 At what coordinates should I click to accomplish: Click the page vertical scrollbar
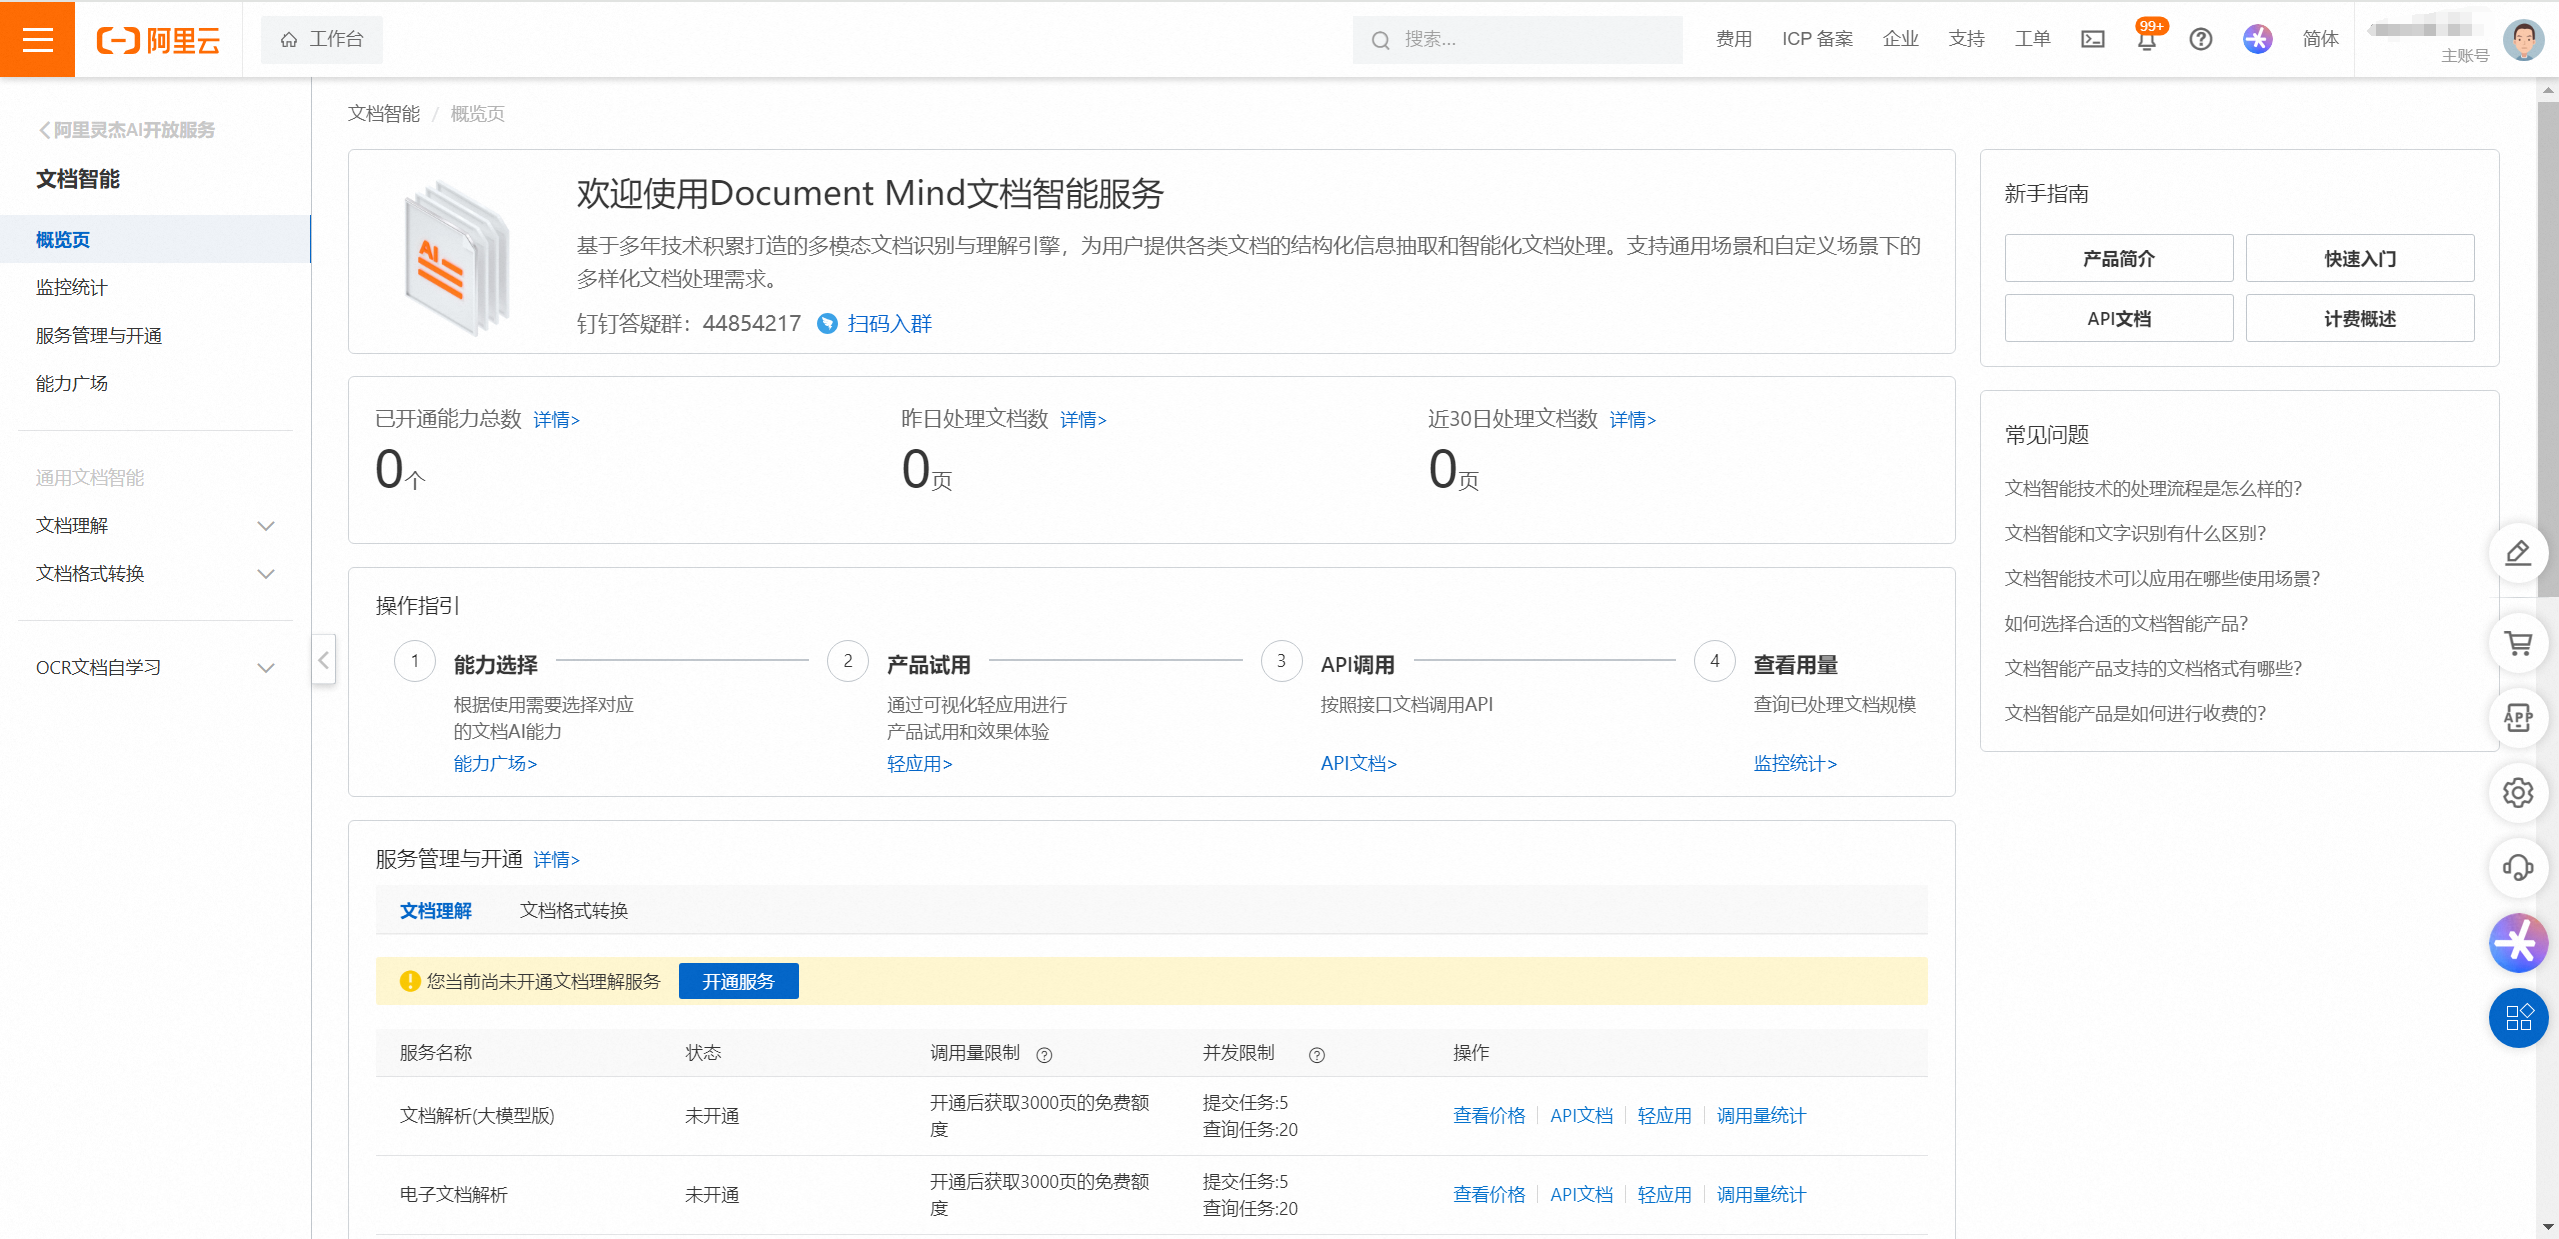2548,347
